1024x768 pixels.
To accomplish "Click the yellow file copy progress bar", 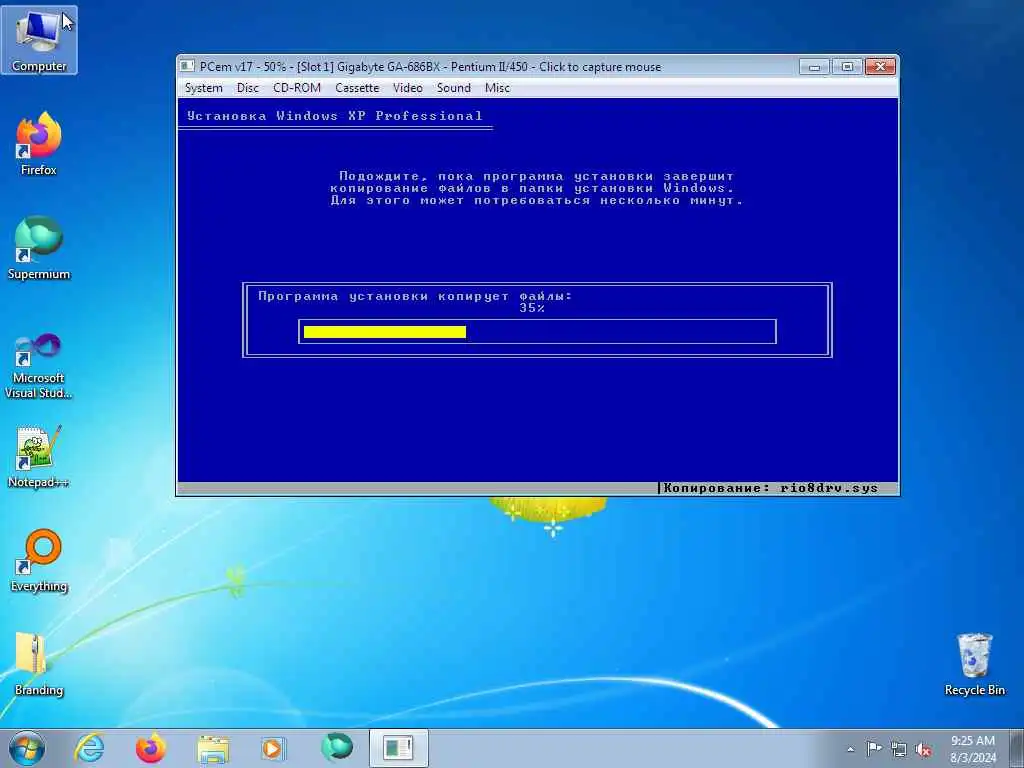I will point(385,332).
